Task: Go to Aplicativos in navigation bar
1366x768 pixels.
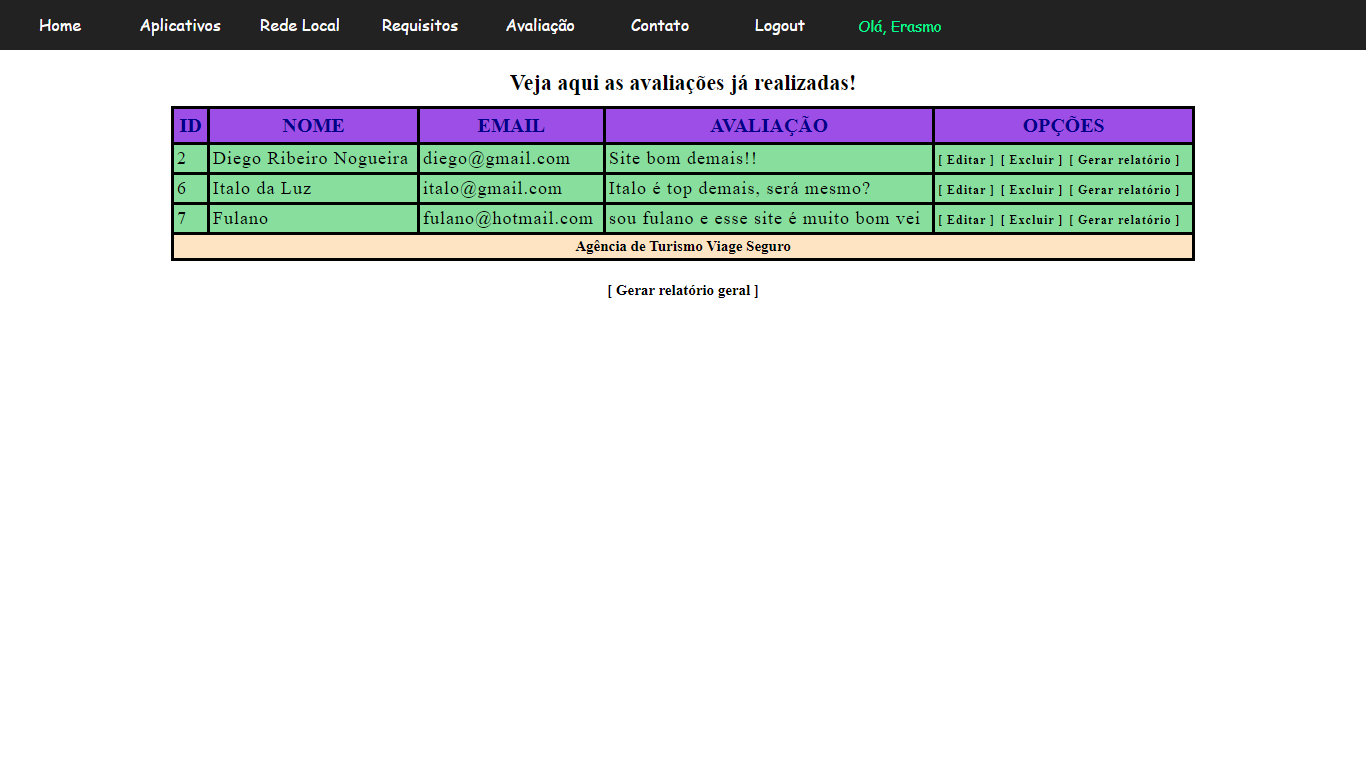Action: point(180,25)
